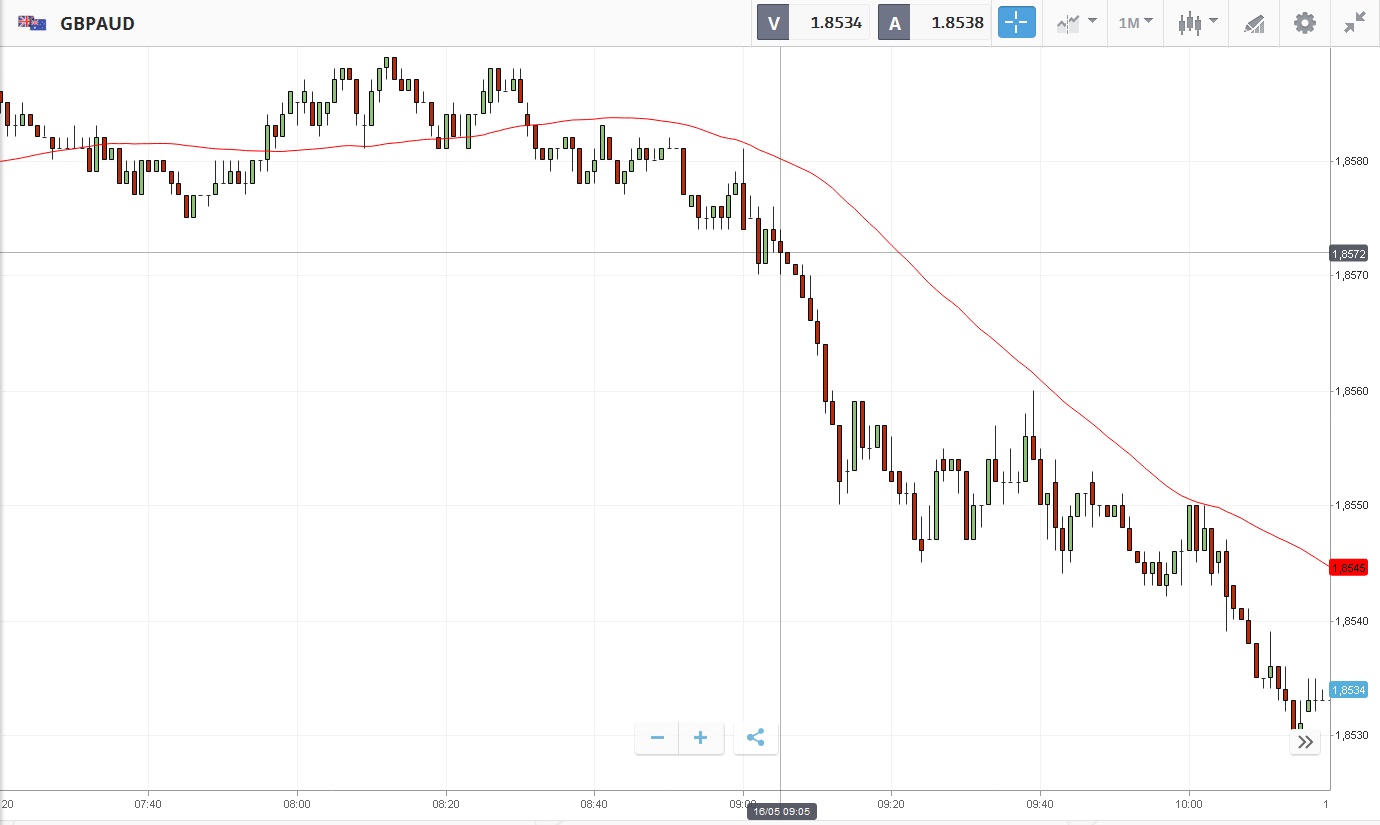The width and height of the screenshot is (1380, 825).
Task: Zoom in the chart with plus
Action: click(x=701, y=738)
